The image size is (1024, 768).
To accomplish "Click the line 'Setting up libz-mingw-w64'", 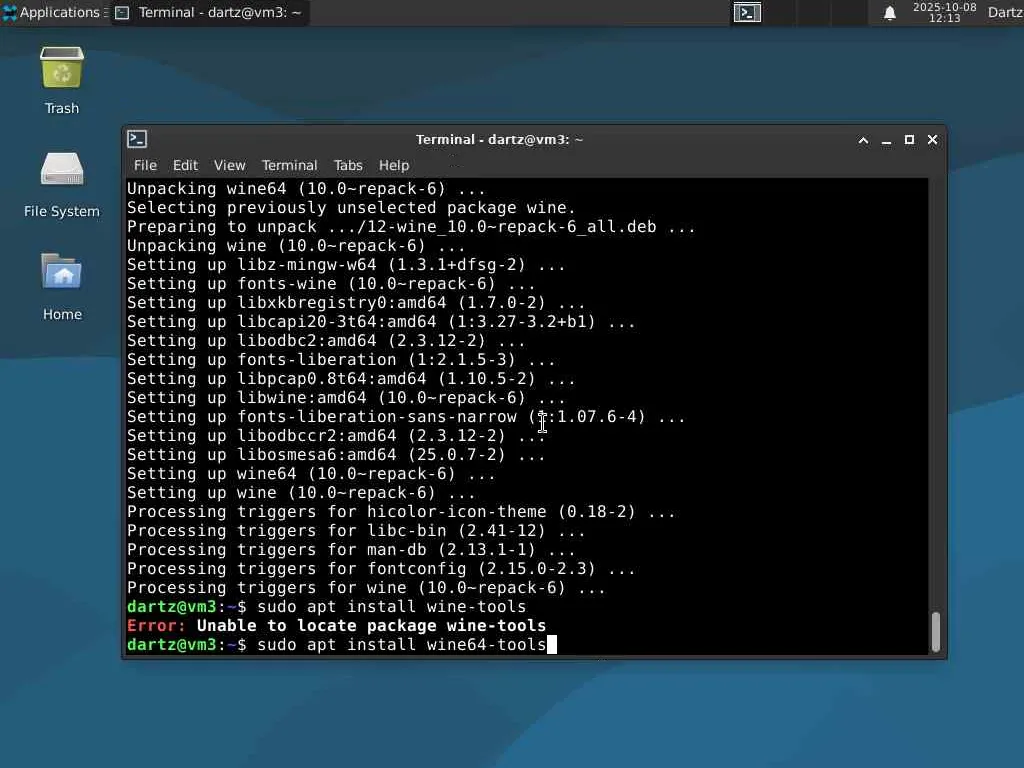I will coord(346,264).
